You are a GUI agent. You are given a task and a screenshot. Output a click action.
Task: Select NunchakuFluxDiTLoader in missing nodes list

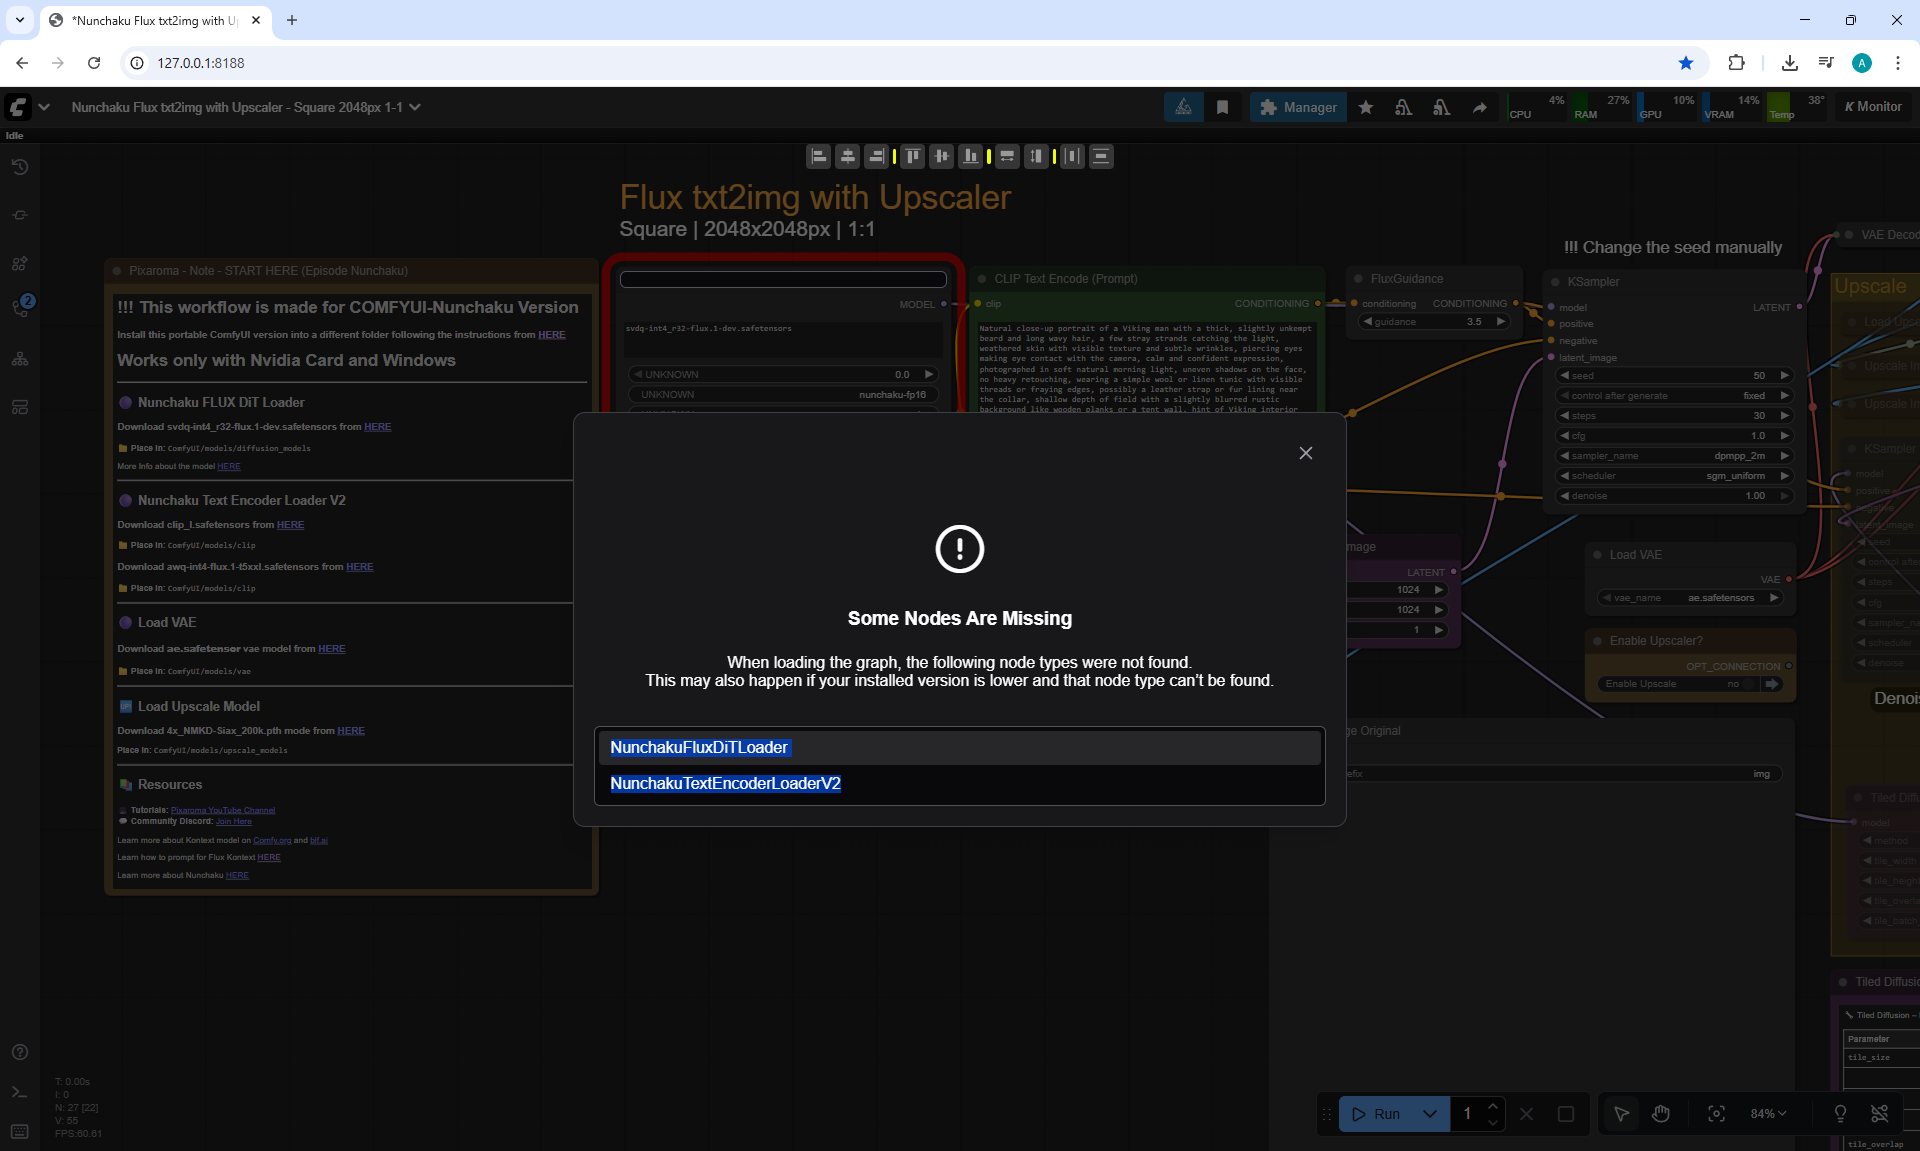point(699,748)
